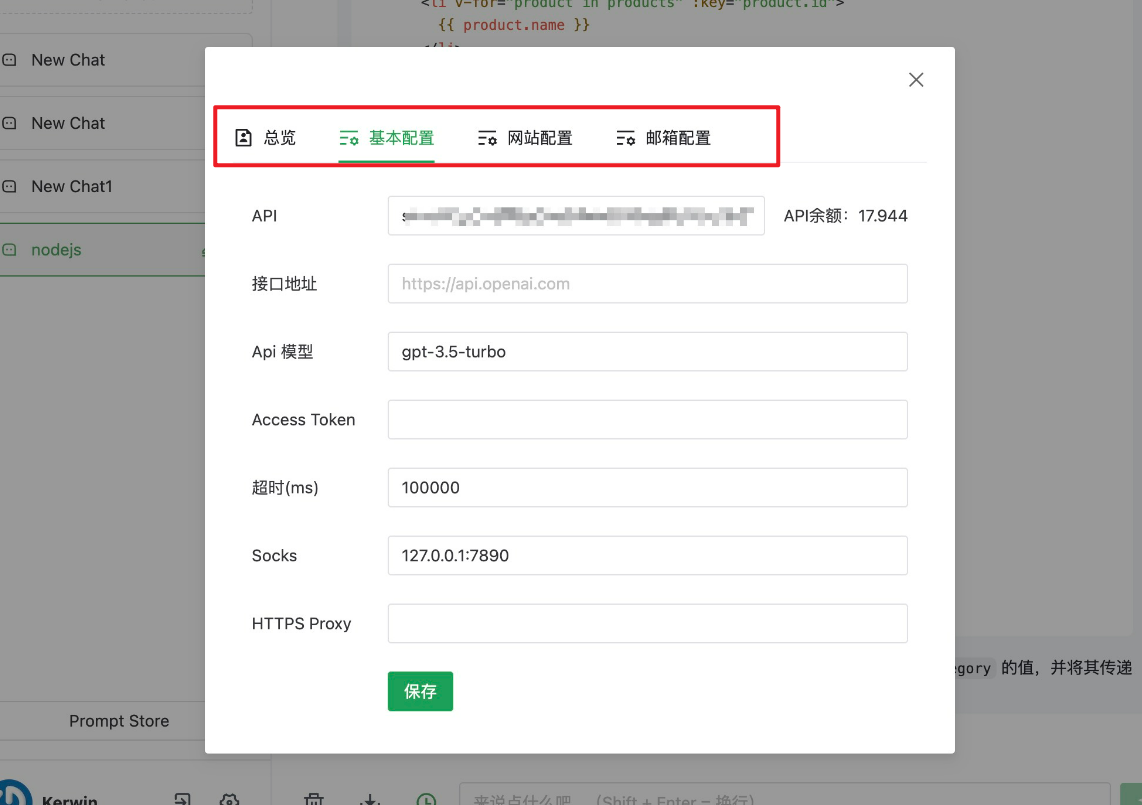Click the download export icon below the chat
Screen dimensions: 1142x805
pyautogui.click(x=369, y=797)
